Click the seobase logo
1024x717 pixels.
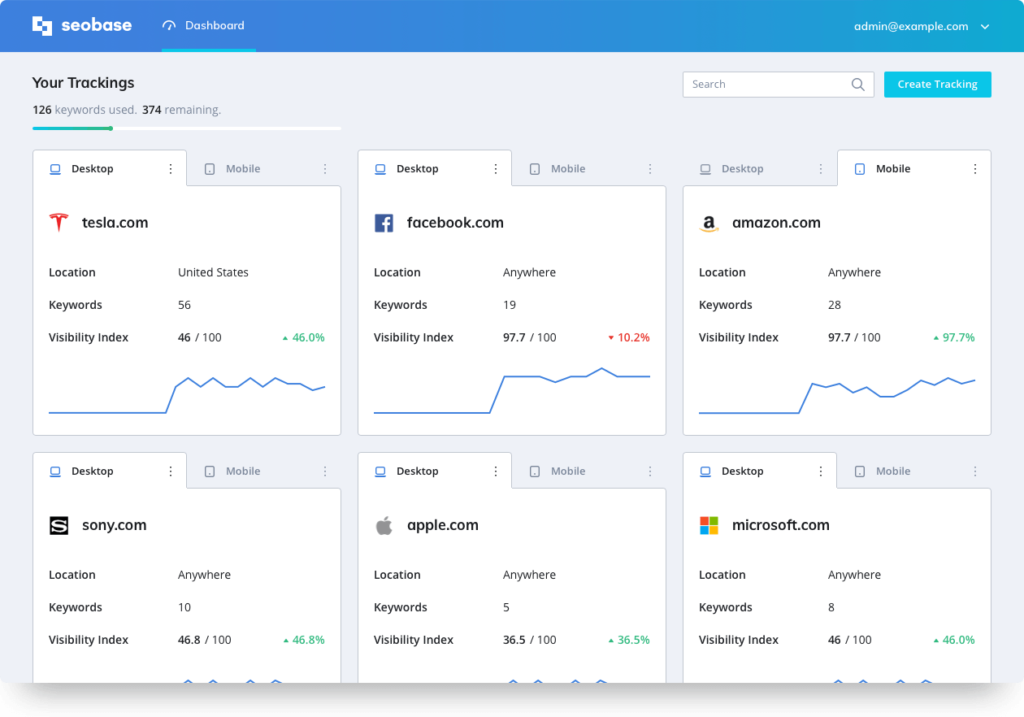click(x=82, y=25)
